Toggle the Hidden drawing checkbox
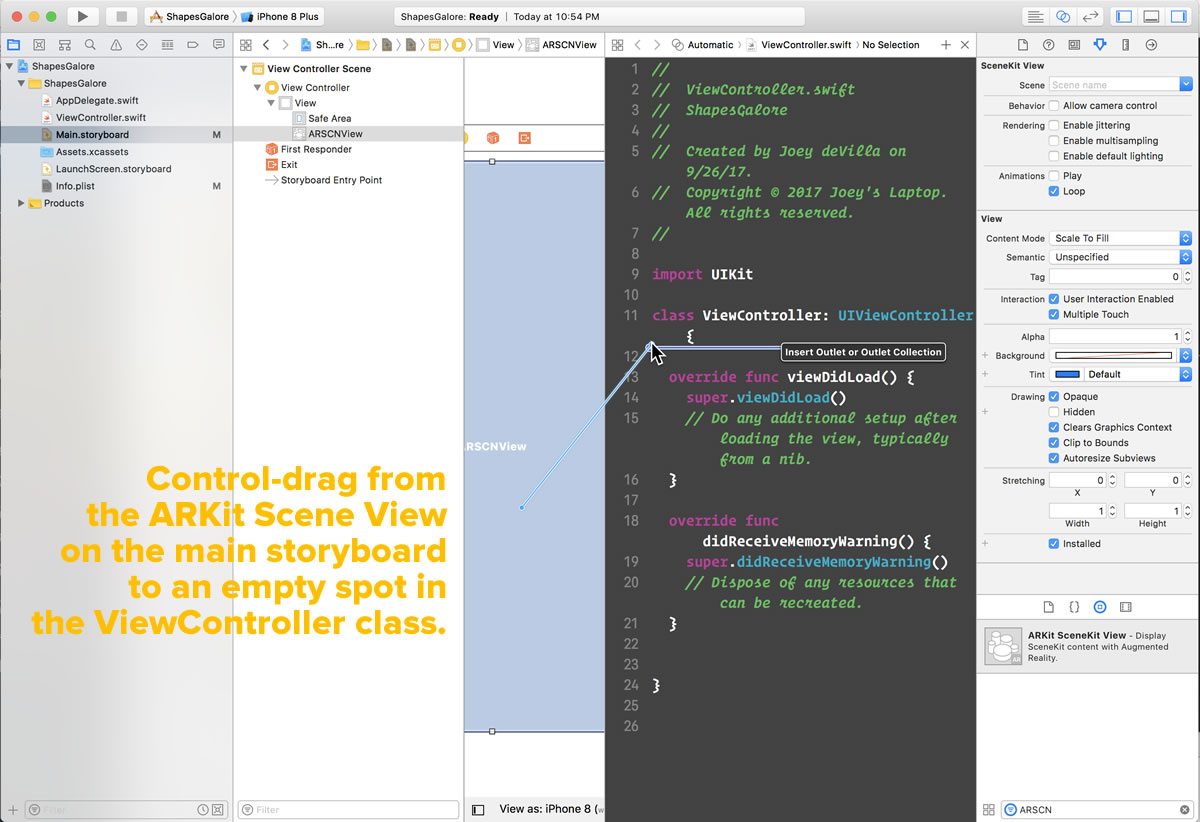 [x=1054, y=412]
